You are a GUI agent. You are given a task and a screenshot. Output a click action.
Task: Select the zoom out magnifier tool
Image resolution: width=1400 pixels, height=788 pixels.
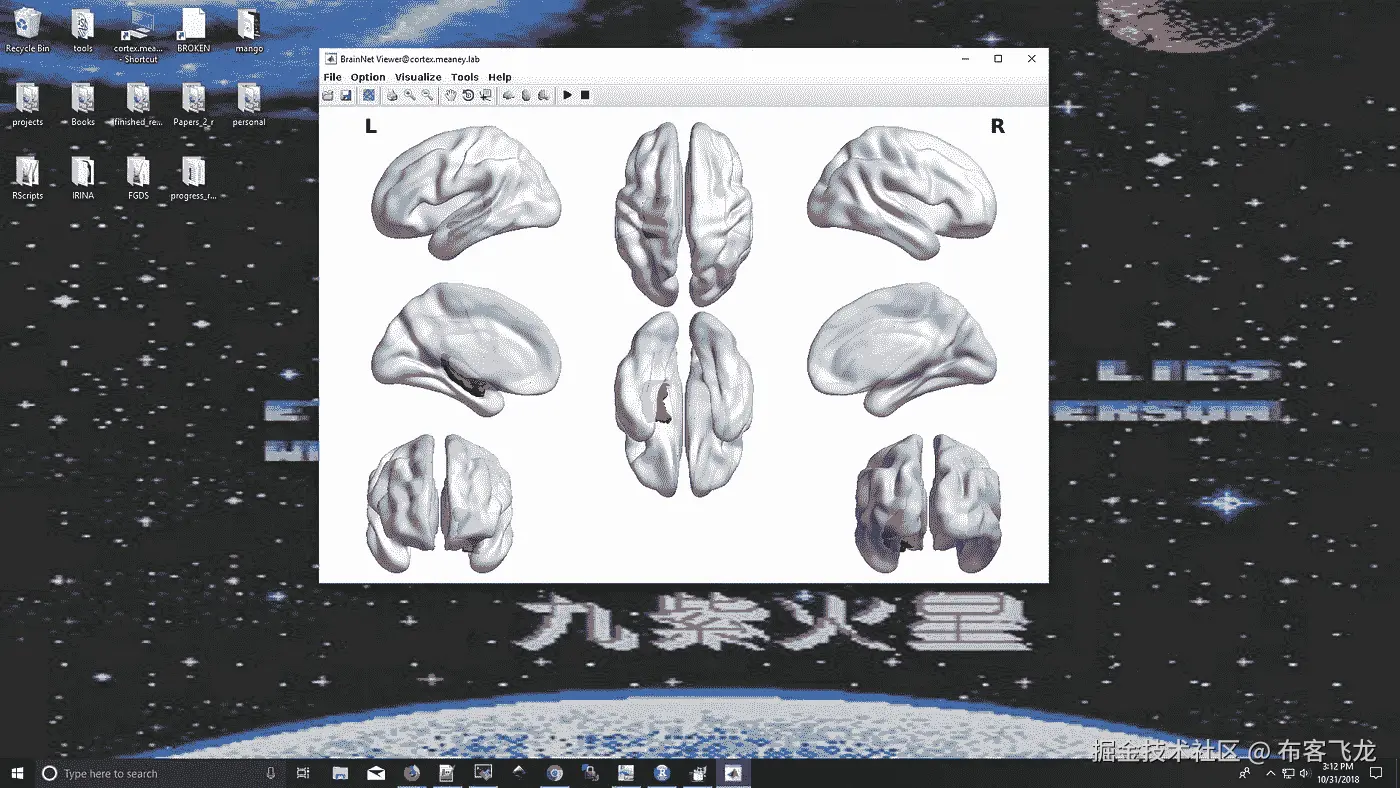click(427, 95)
